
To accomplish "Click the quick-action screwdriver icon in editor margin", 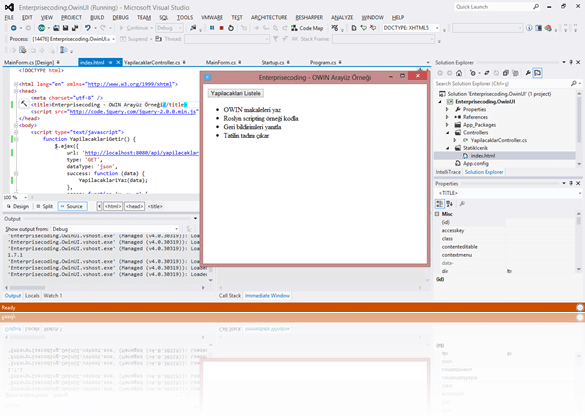I will tap(24, 104).
